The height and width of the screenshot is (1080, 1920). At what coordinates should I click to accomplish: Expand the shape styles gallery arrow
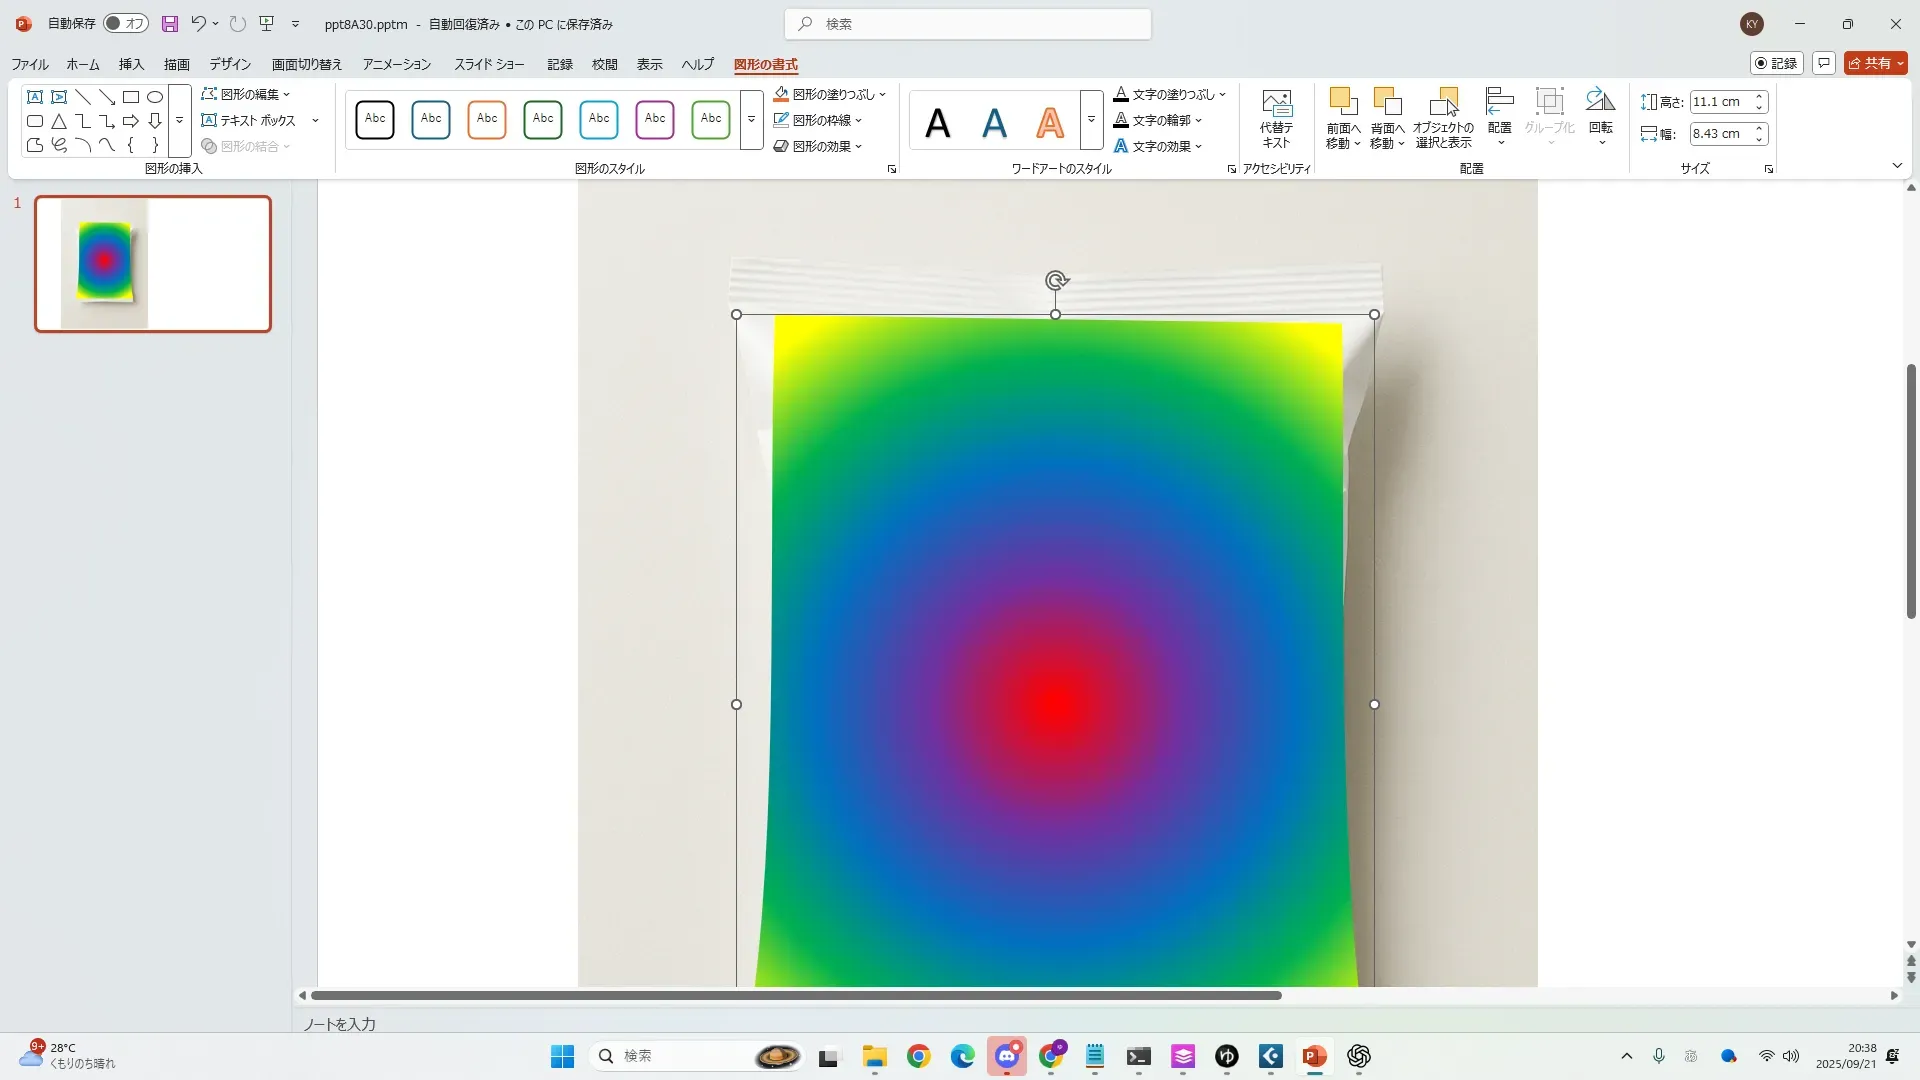pyautogui.click(x=751, y=120)
